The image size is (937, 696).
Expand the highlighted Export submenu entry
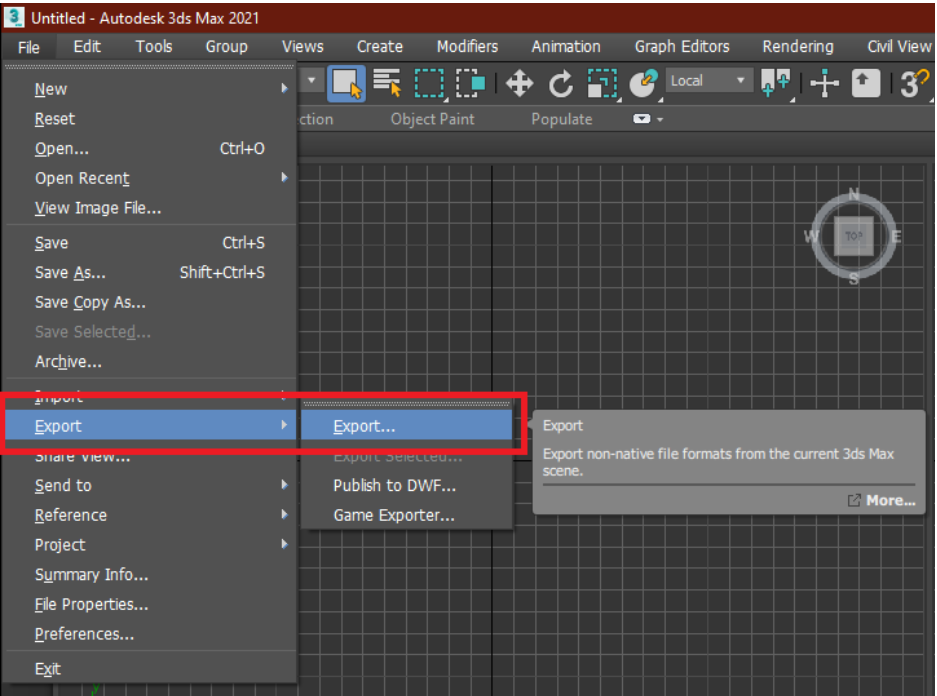pyautogui.click(x=151, y=426)
